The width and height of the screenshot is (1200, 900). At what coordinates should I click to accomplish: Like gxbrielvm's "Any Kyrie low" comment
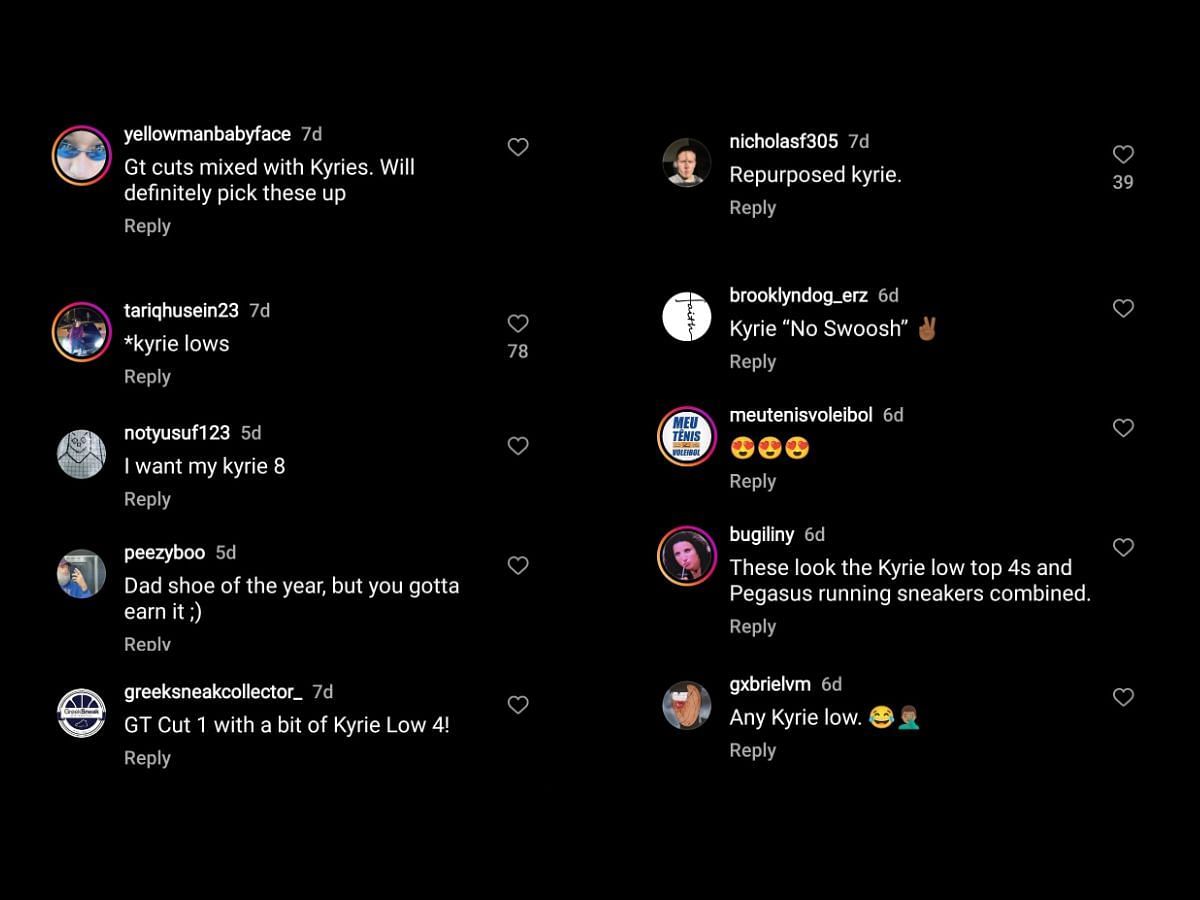tap(1123, 697)
